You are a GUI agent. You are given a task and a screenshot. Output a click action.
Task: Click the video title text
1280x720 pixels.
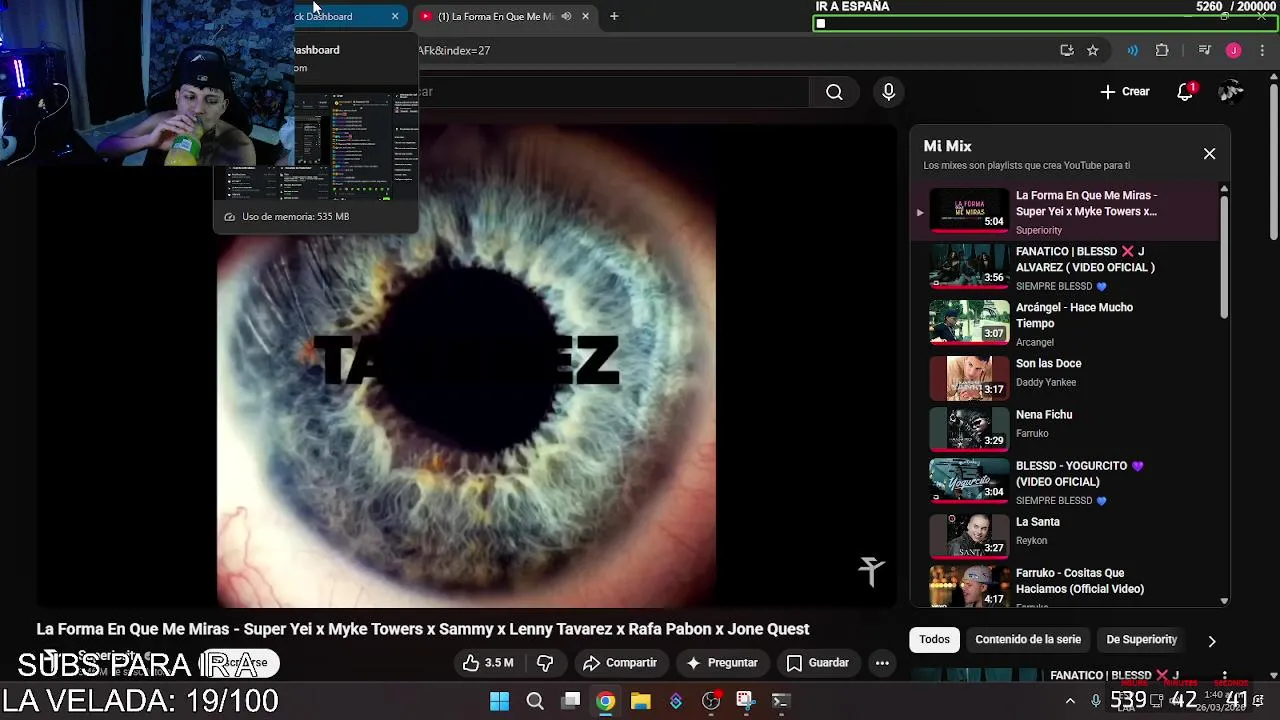(423, 629)
